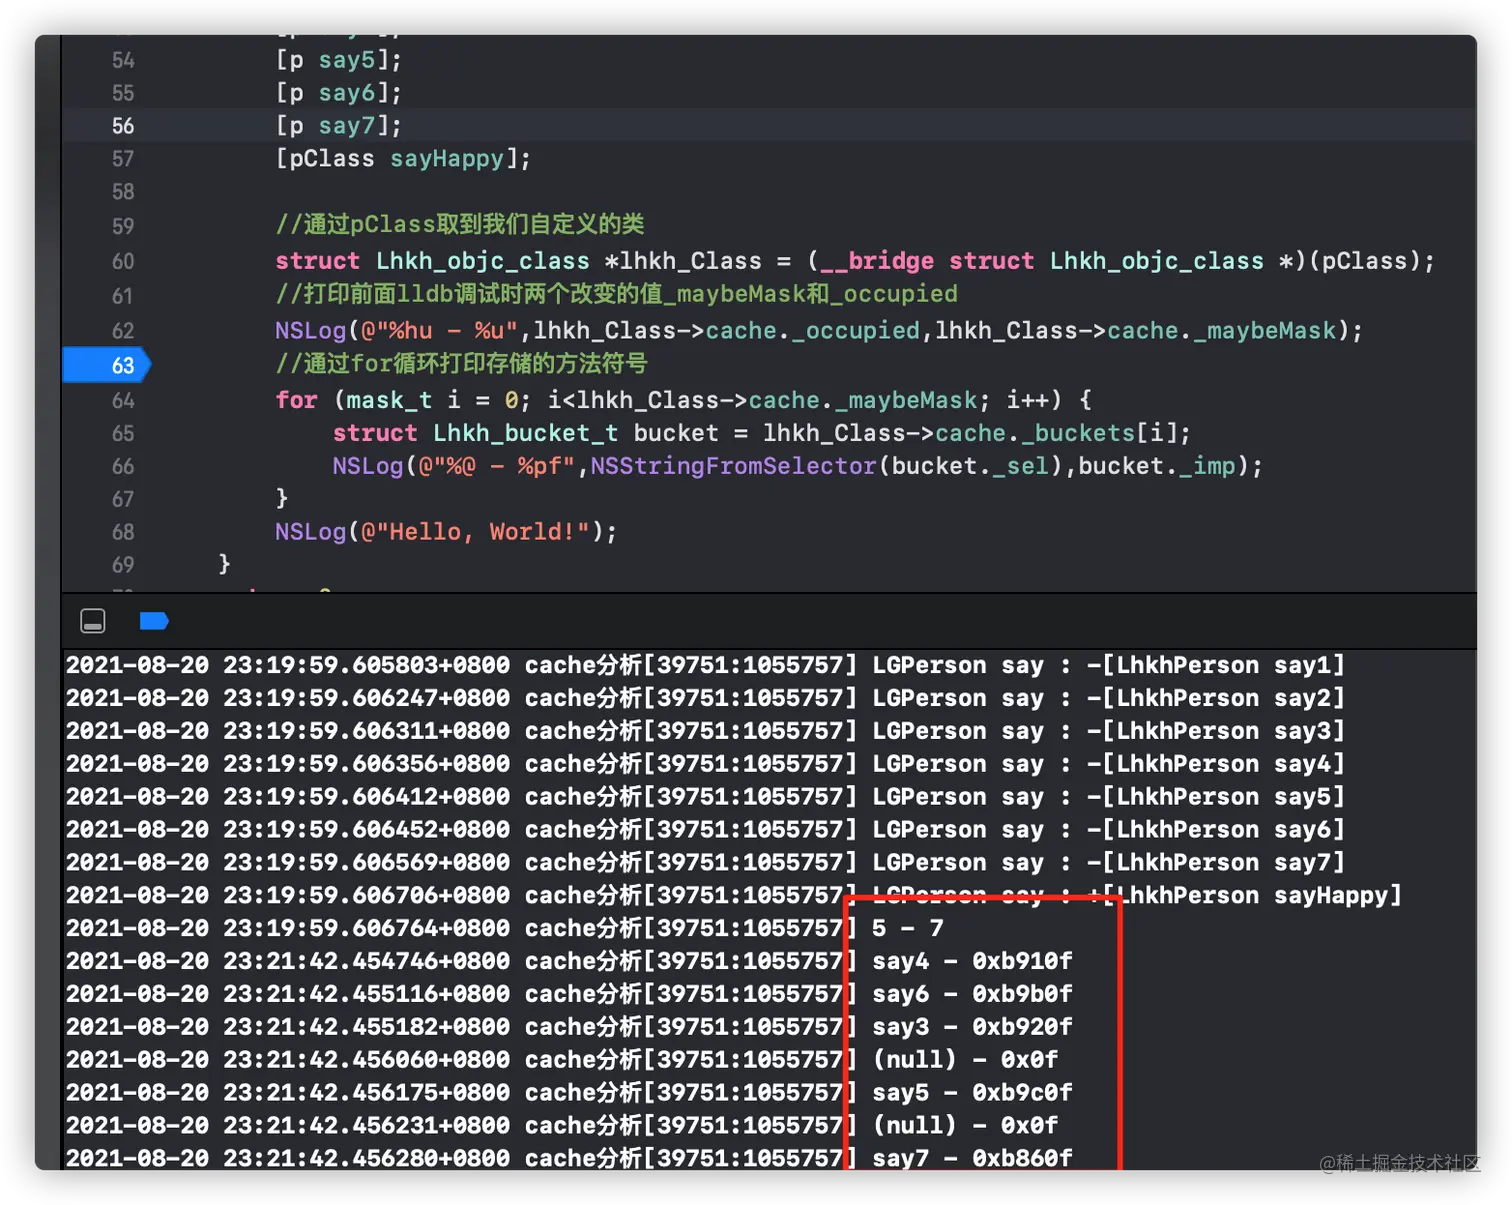Viewport: 1512px width, 1205px height.
Task: Click the code '[p say7];'
Action: (339, 126)
